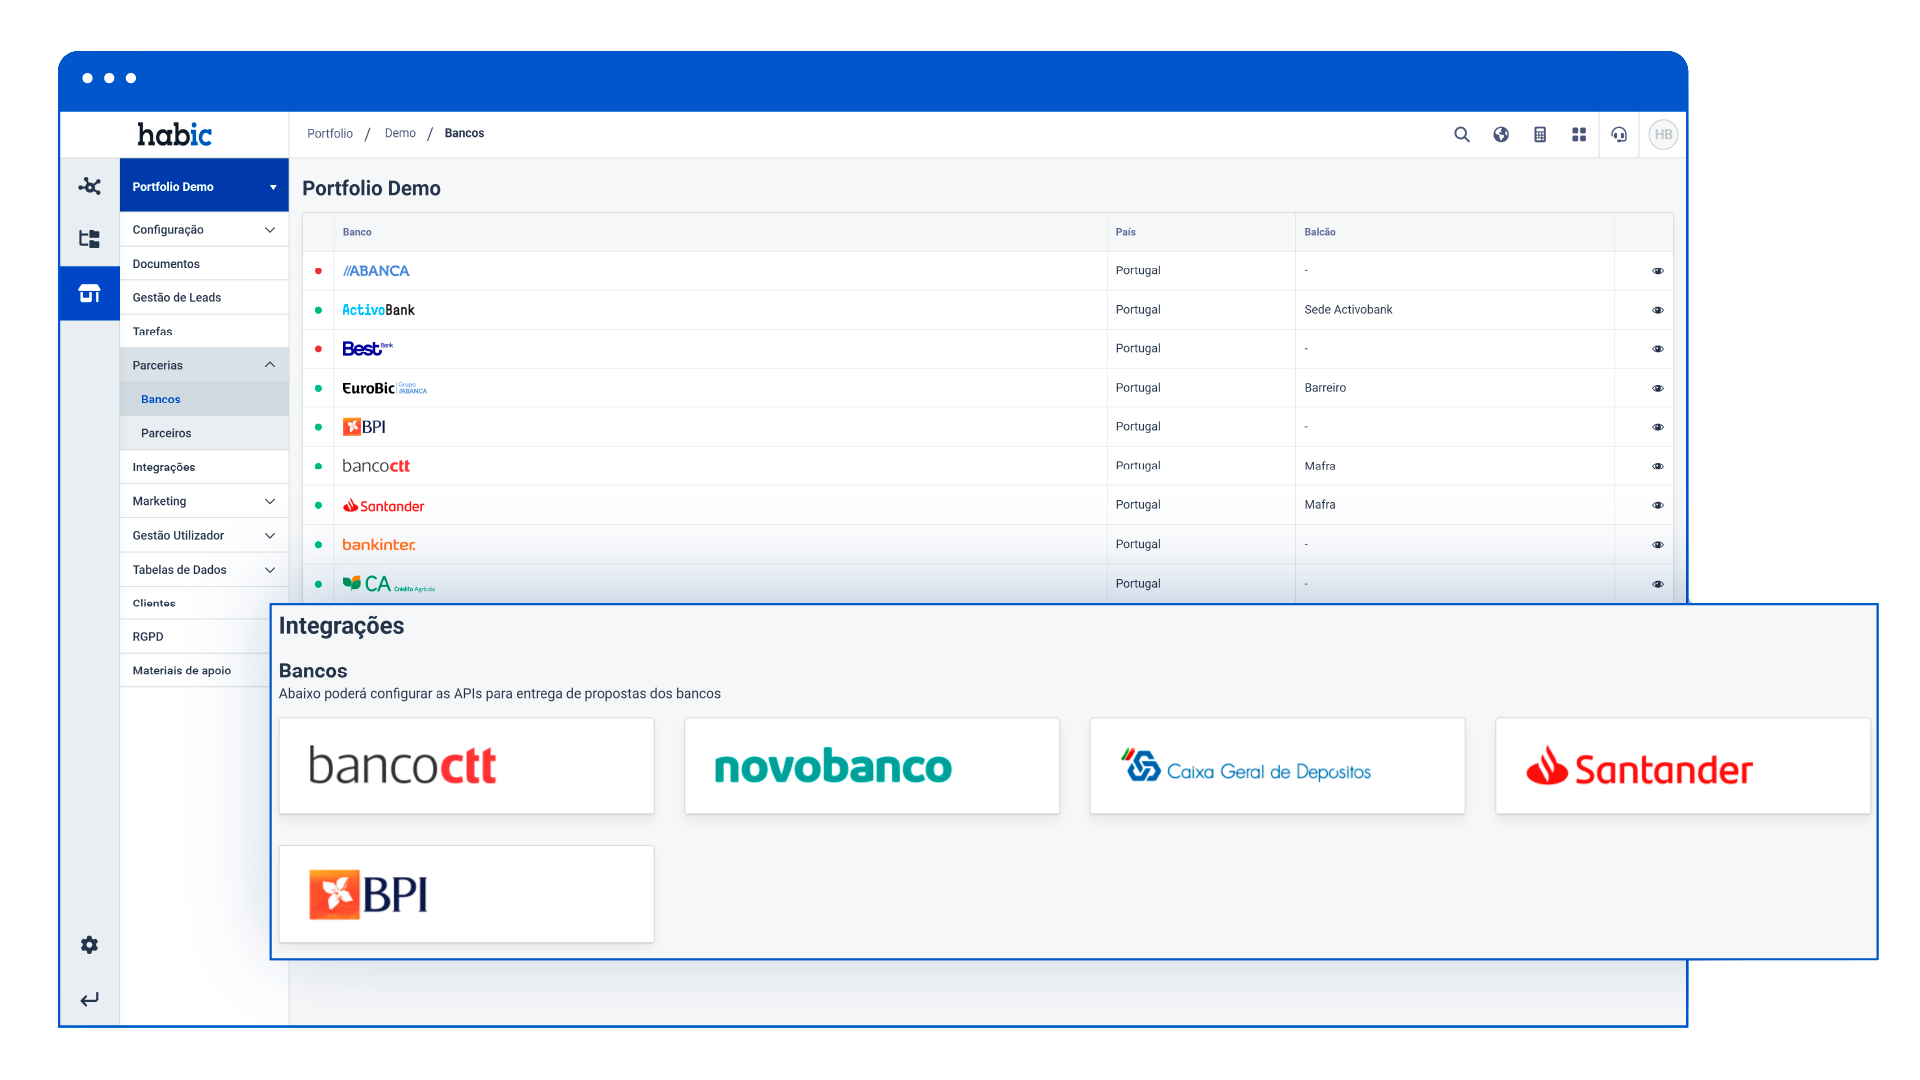Click the habic logo
The width and height of the screenshot is (1920, 1080).
tap(174, 134)
